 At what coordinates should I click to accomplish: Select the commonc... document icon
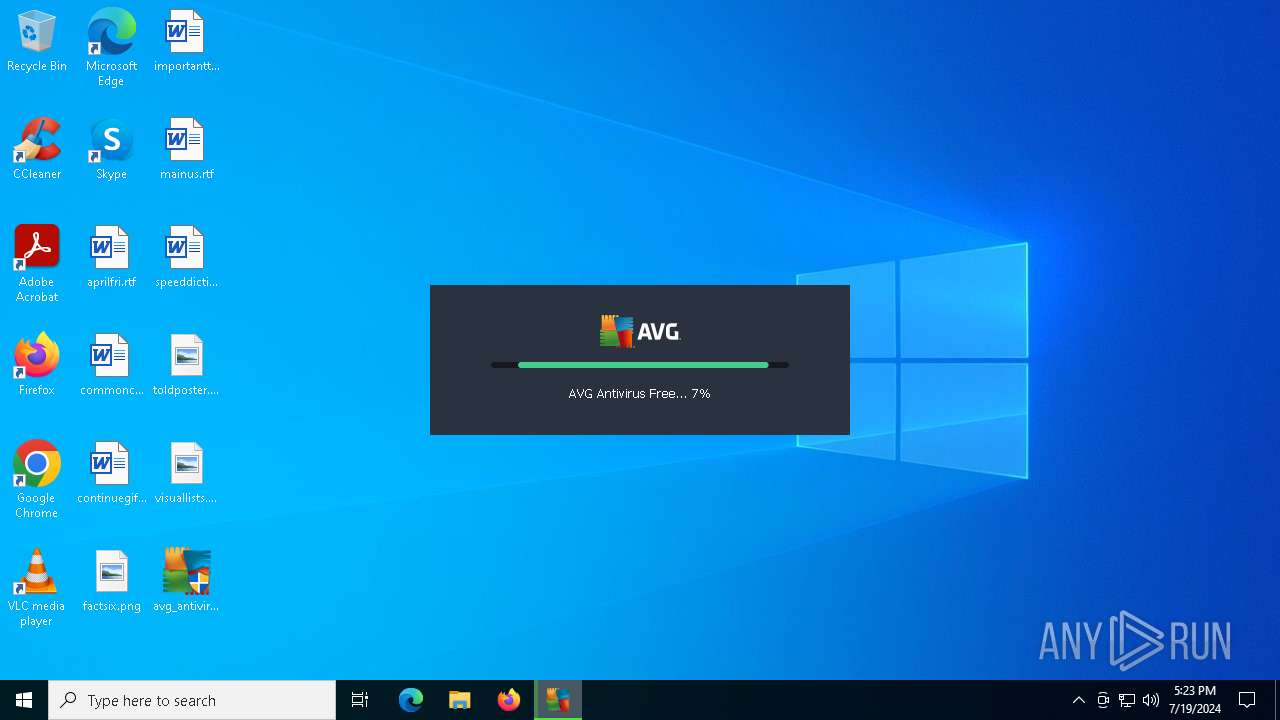pos(111,366)
